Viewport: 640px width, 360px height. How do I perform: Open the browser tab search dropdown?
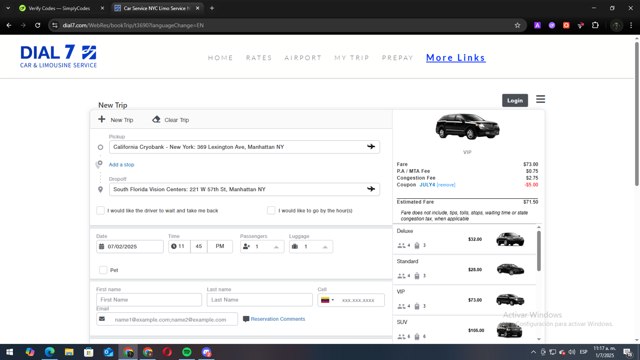(x=8, y=8)
